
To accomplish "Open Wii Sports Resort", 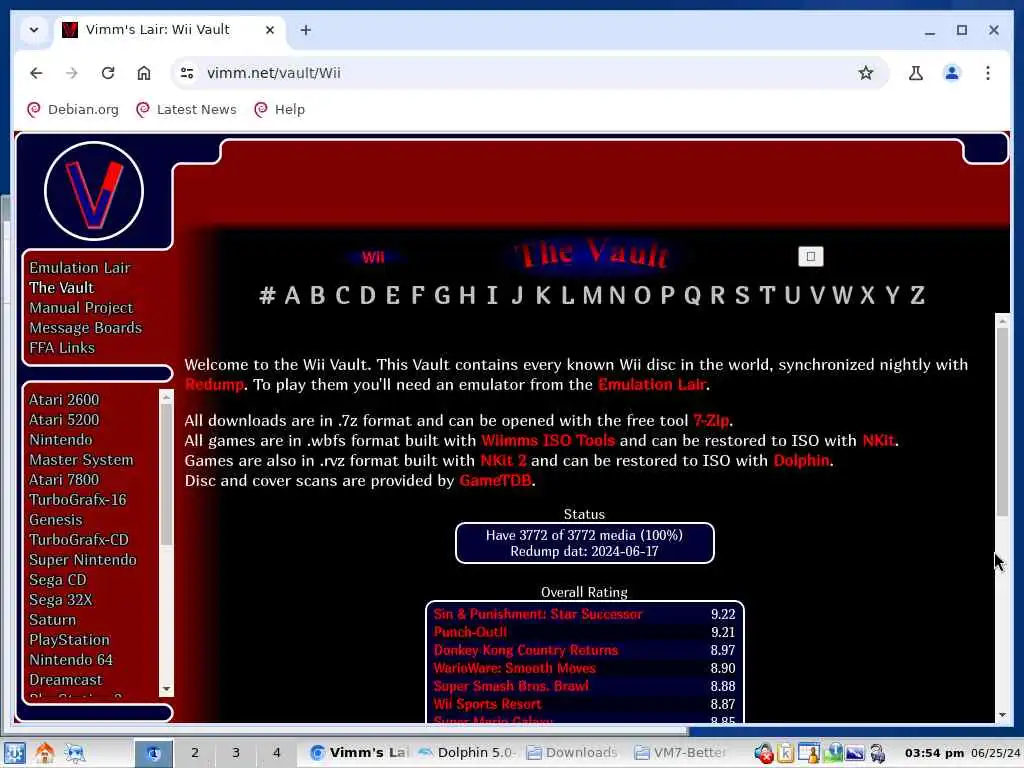I will [487, 704].
